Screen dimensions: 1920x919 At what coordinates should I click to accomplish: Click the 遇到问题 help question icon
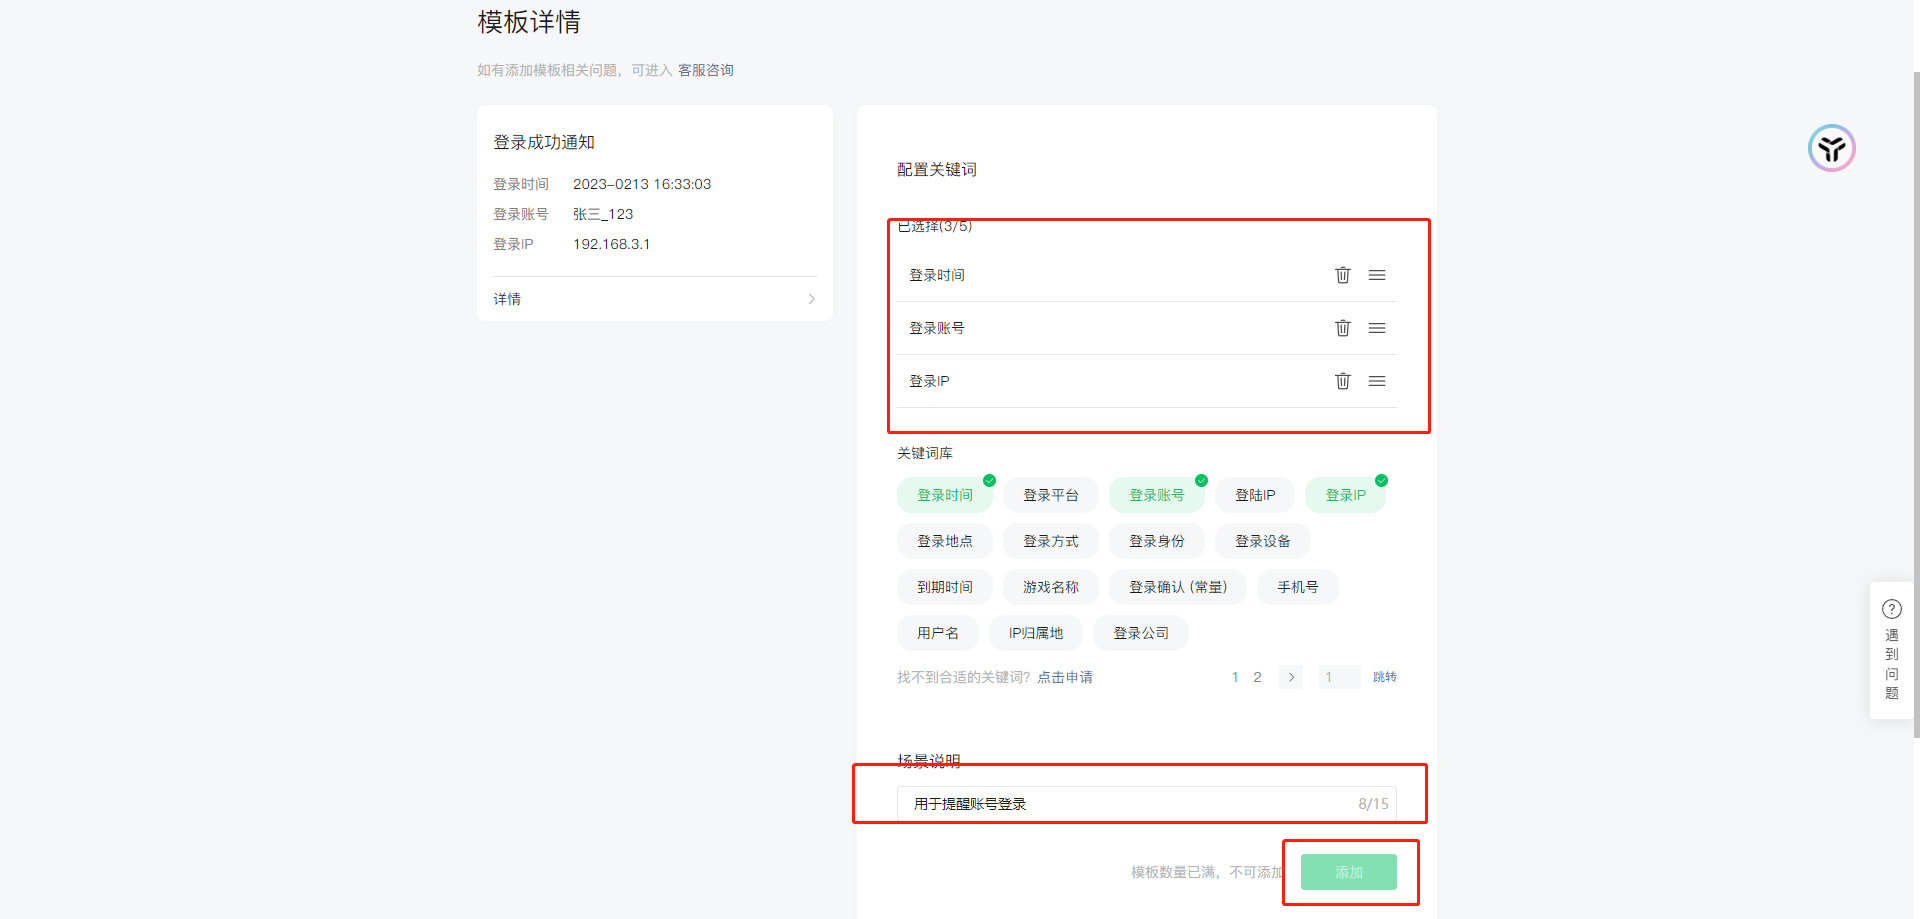tap(1891, 609)
